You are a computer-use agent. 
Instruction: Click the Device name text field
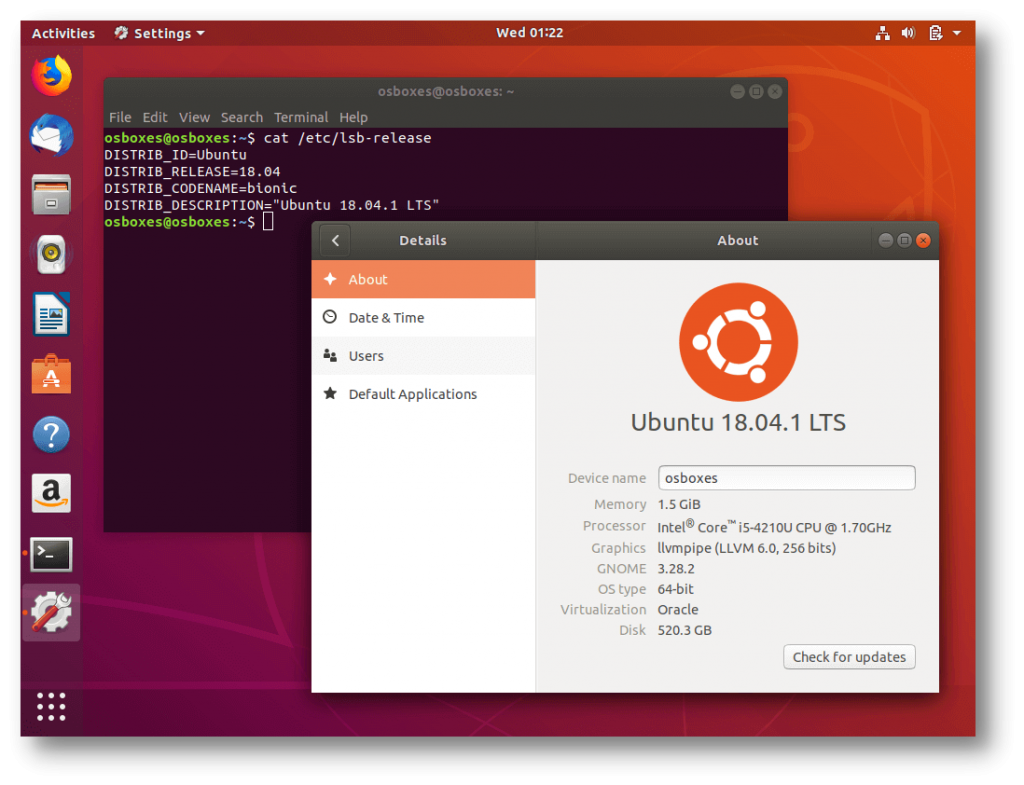pos(786,478)
